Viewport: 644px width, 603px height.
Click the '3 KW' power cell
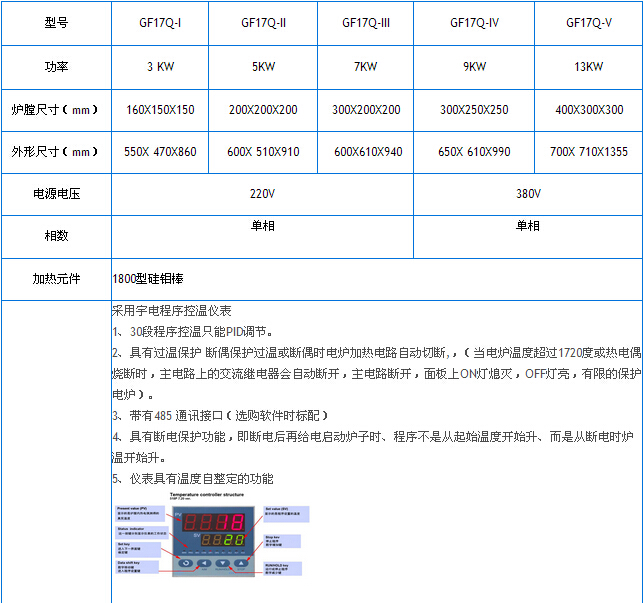click(160, 67)
